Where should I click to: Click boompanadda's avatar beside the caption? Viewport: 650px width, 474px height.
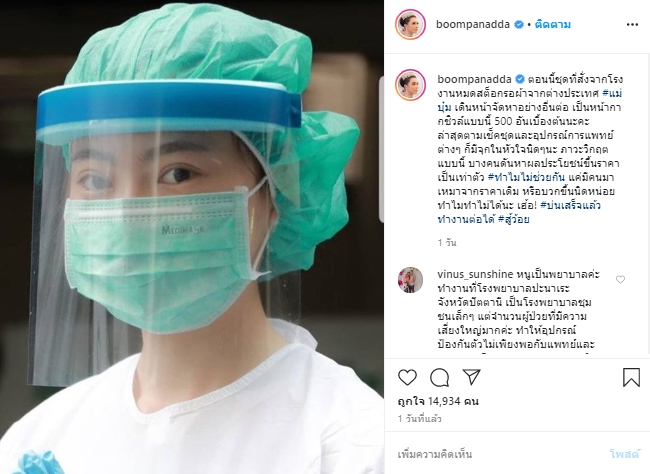point(410,85)
